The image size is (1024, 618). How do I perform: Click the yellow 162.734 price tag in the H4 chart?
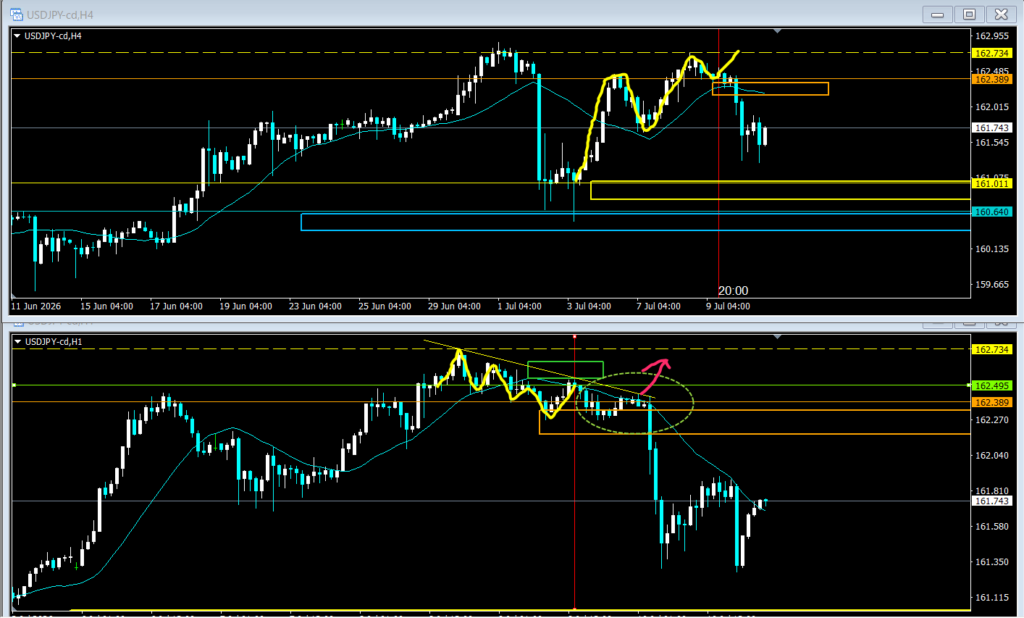click(991, 54)
